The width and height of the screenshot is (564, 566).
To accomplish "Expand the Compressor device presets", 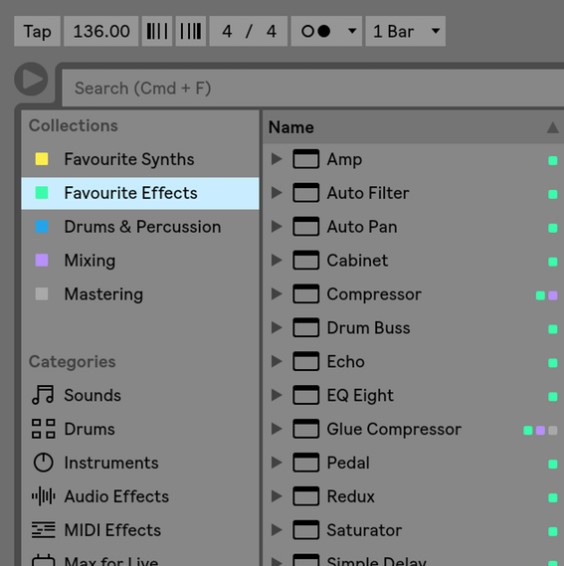I will pyautogui.click(x=277, y=294).
